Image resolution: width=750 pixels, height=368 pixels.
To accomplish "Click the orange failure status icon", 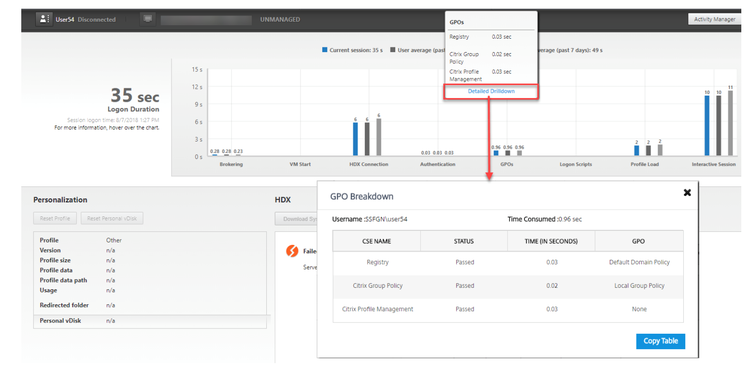I will tap(292, 251).
